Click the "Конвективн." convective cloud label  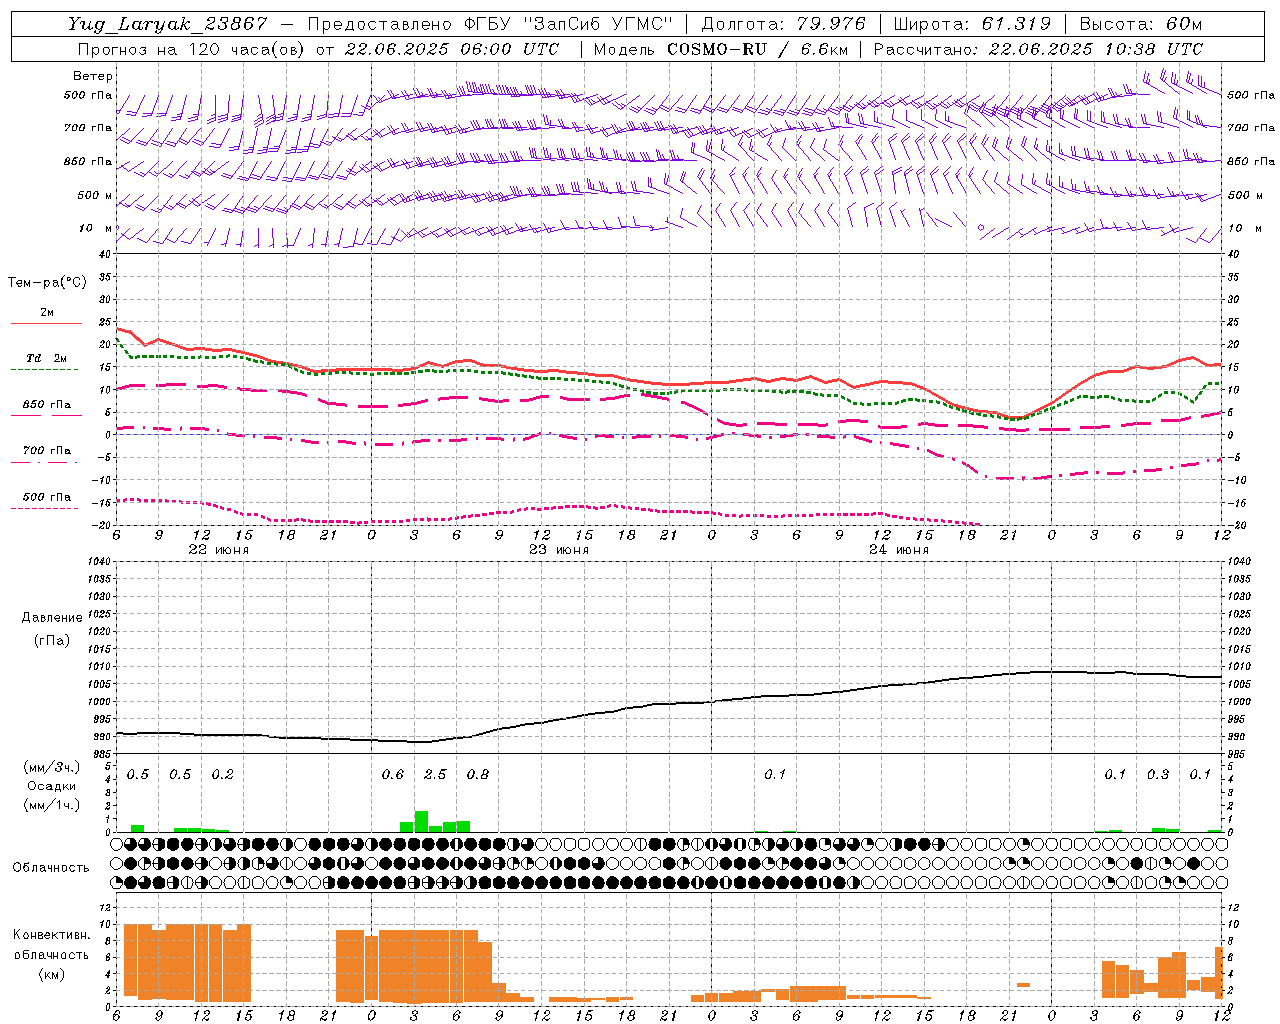point(51,935)
